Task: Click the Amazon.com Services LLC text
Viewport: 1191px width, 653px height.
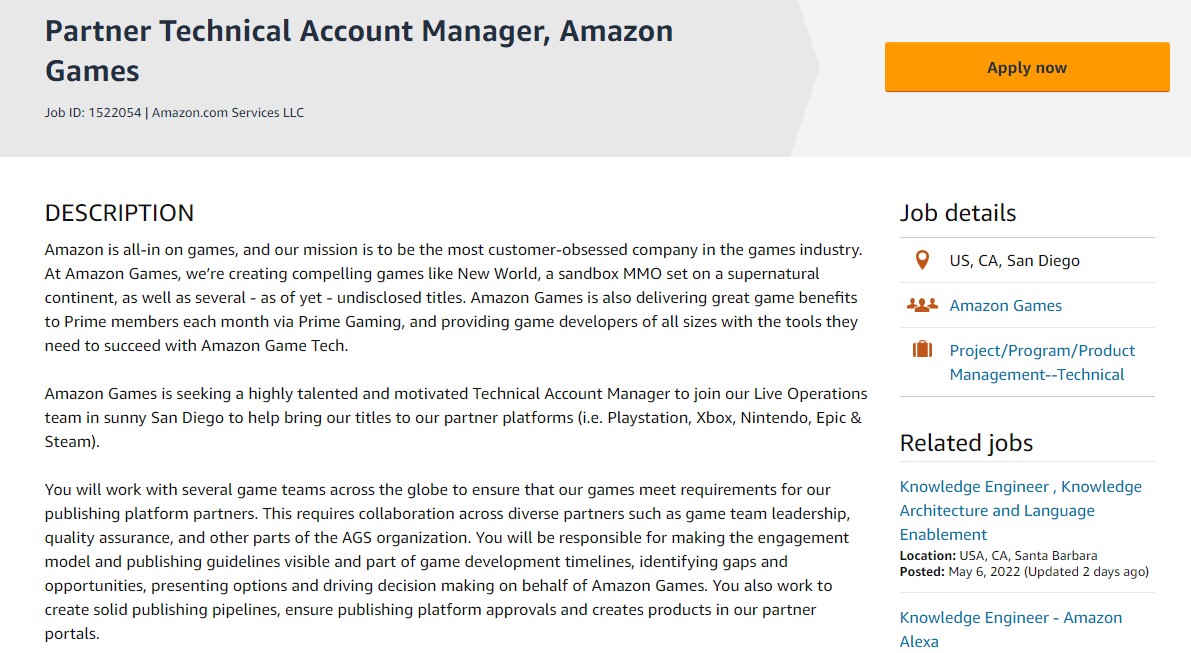Action: click(x=228, y=112)
